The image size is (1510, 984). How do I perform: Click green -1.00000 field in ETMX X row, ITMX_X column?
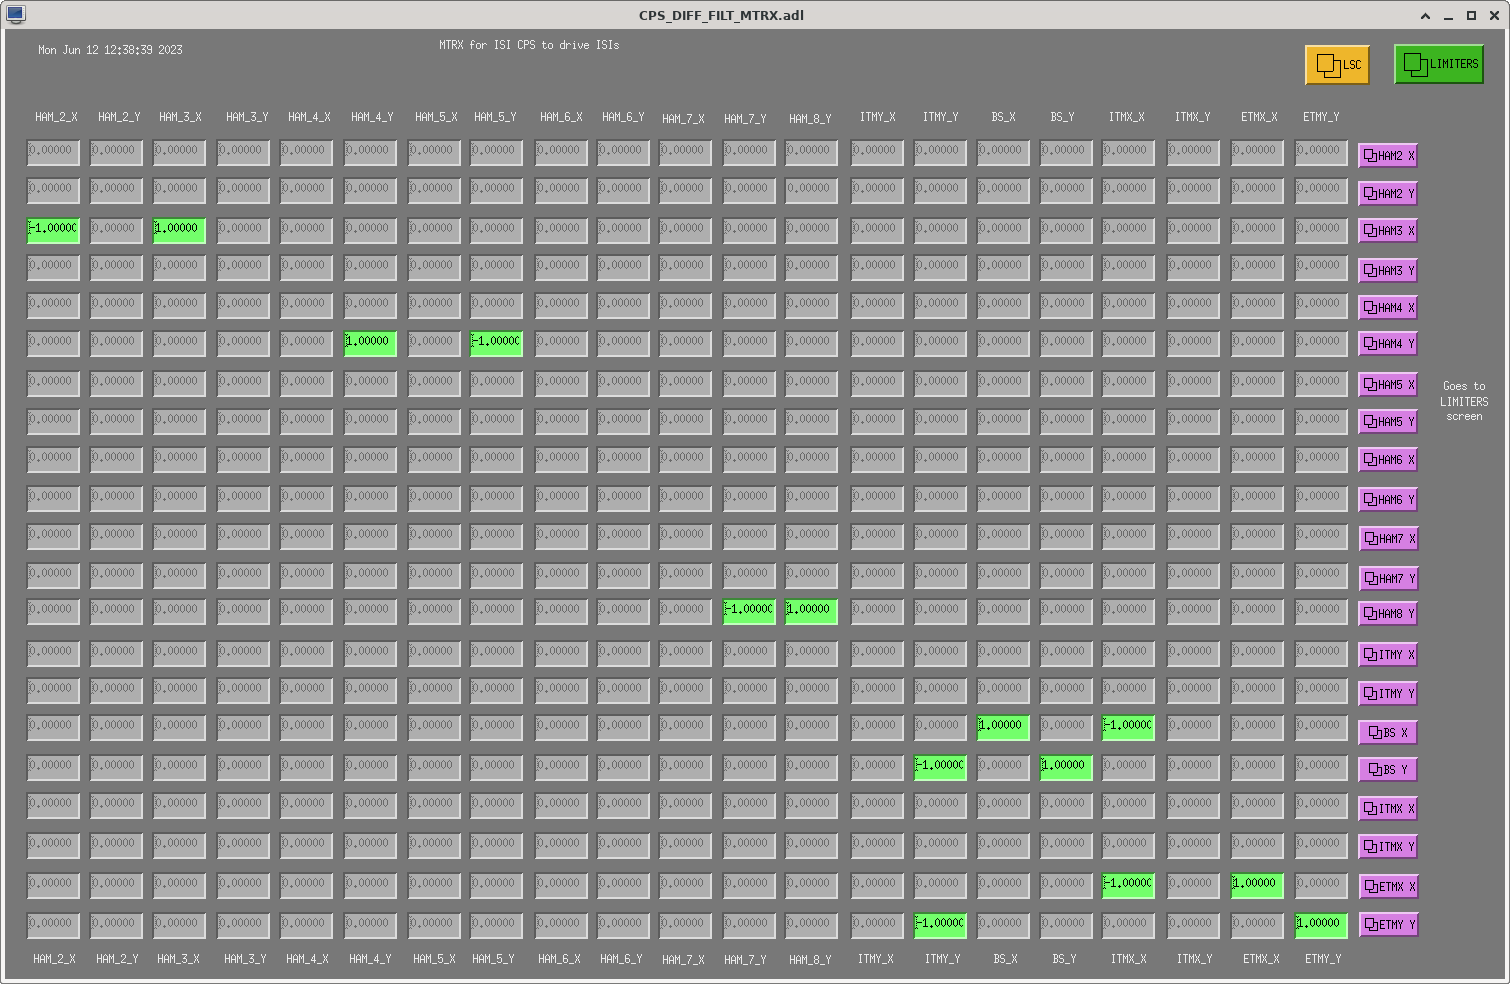point(1128,885)
